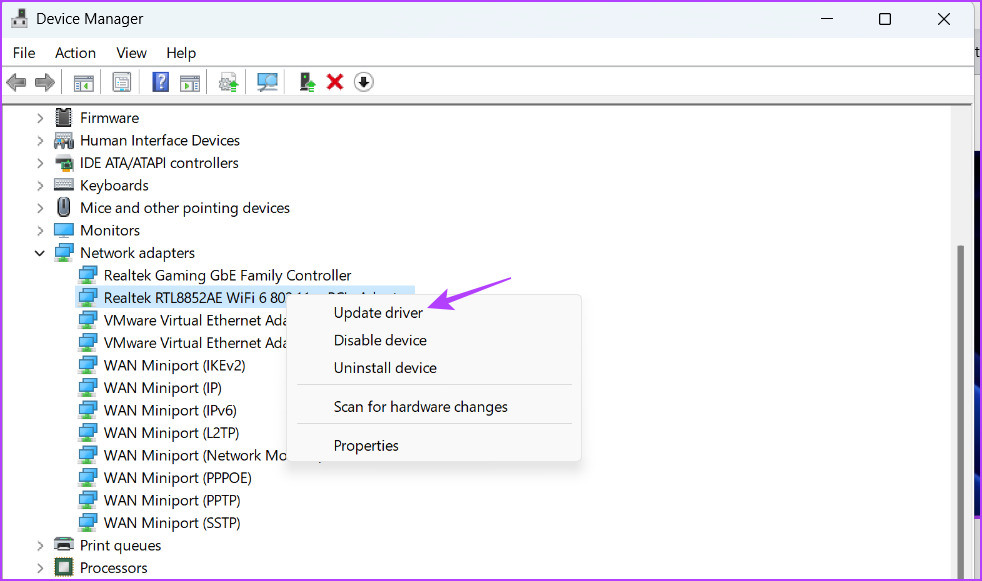This screenshot has width=982, height=581.
Task: Select second VMware Virtual Ethernet Adapter
Action: point(195,343)
